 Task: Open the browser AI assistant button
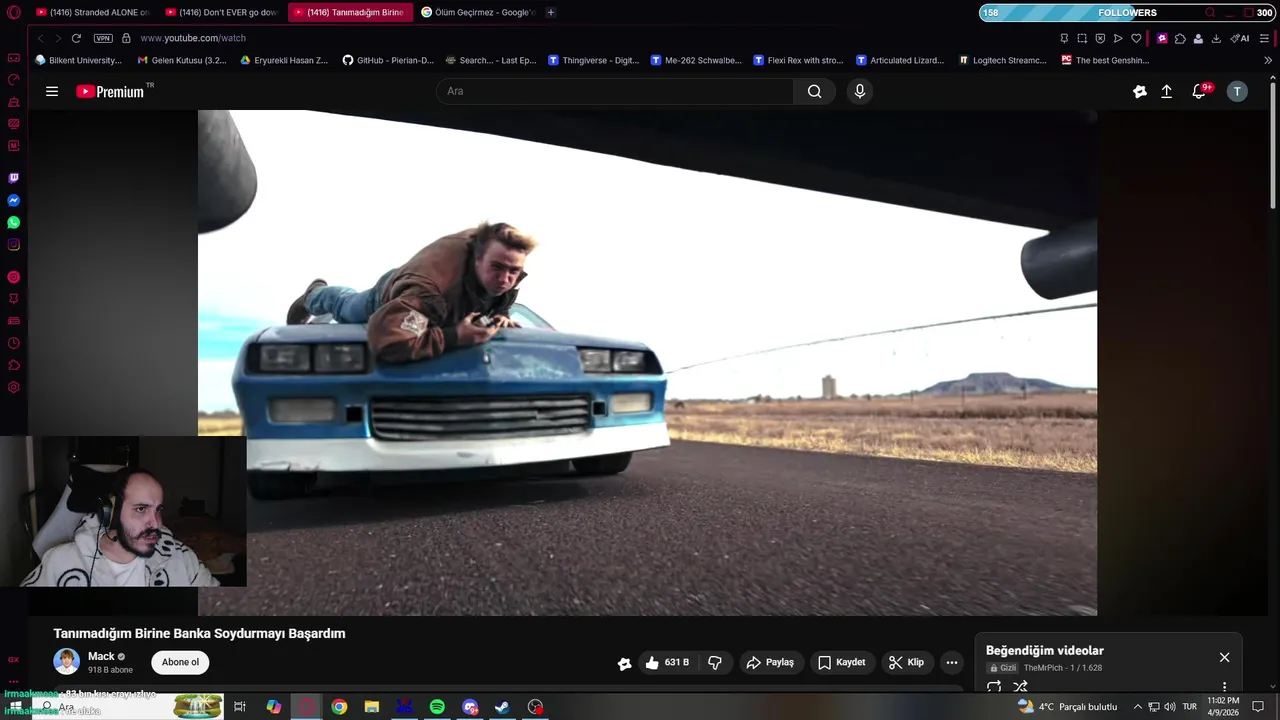[1240, 38]
